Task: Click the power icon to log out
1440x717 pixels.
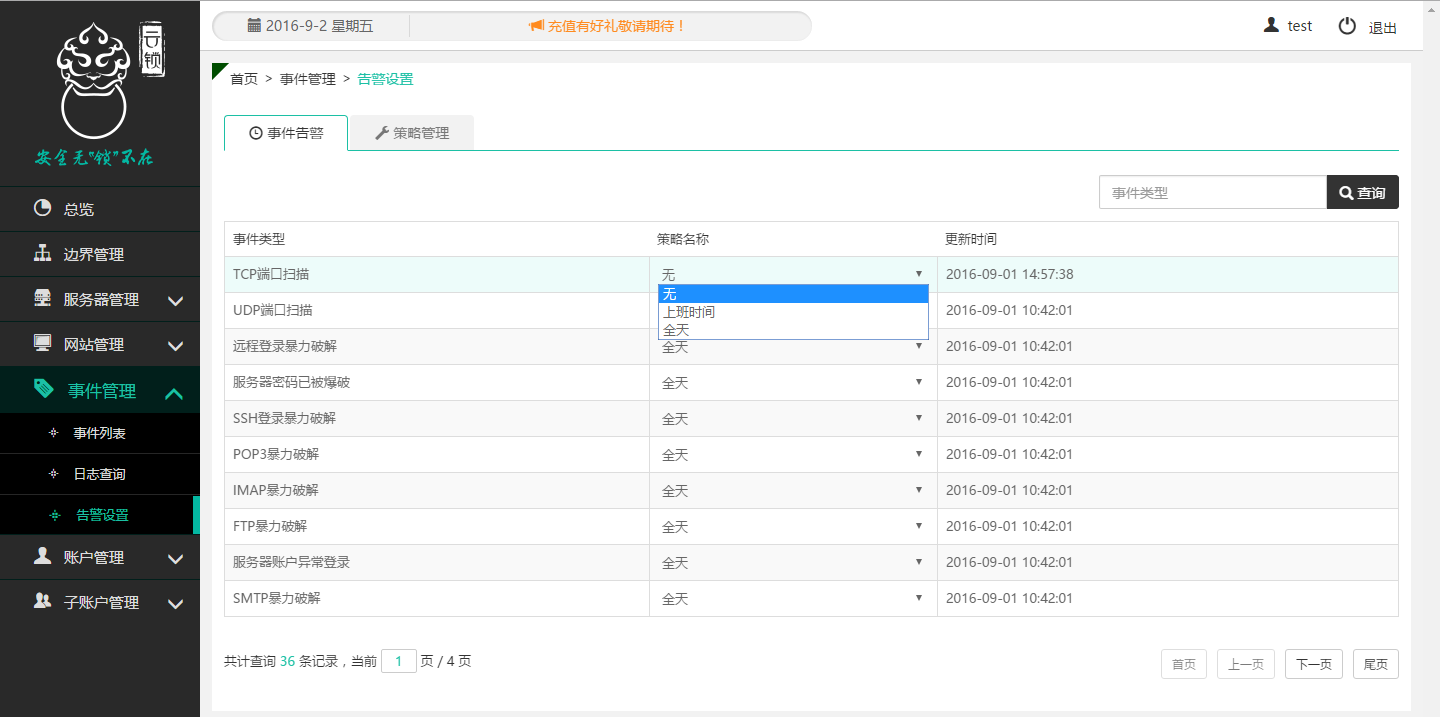Action: [x=1347, y=26]
